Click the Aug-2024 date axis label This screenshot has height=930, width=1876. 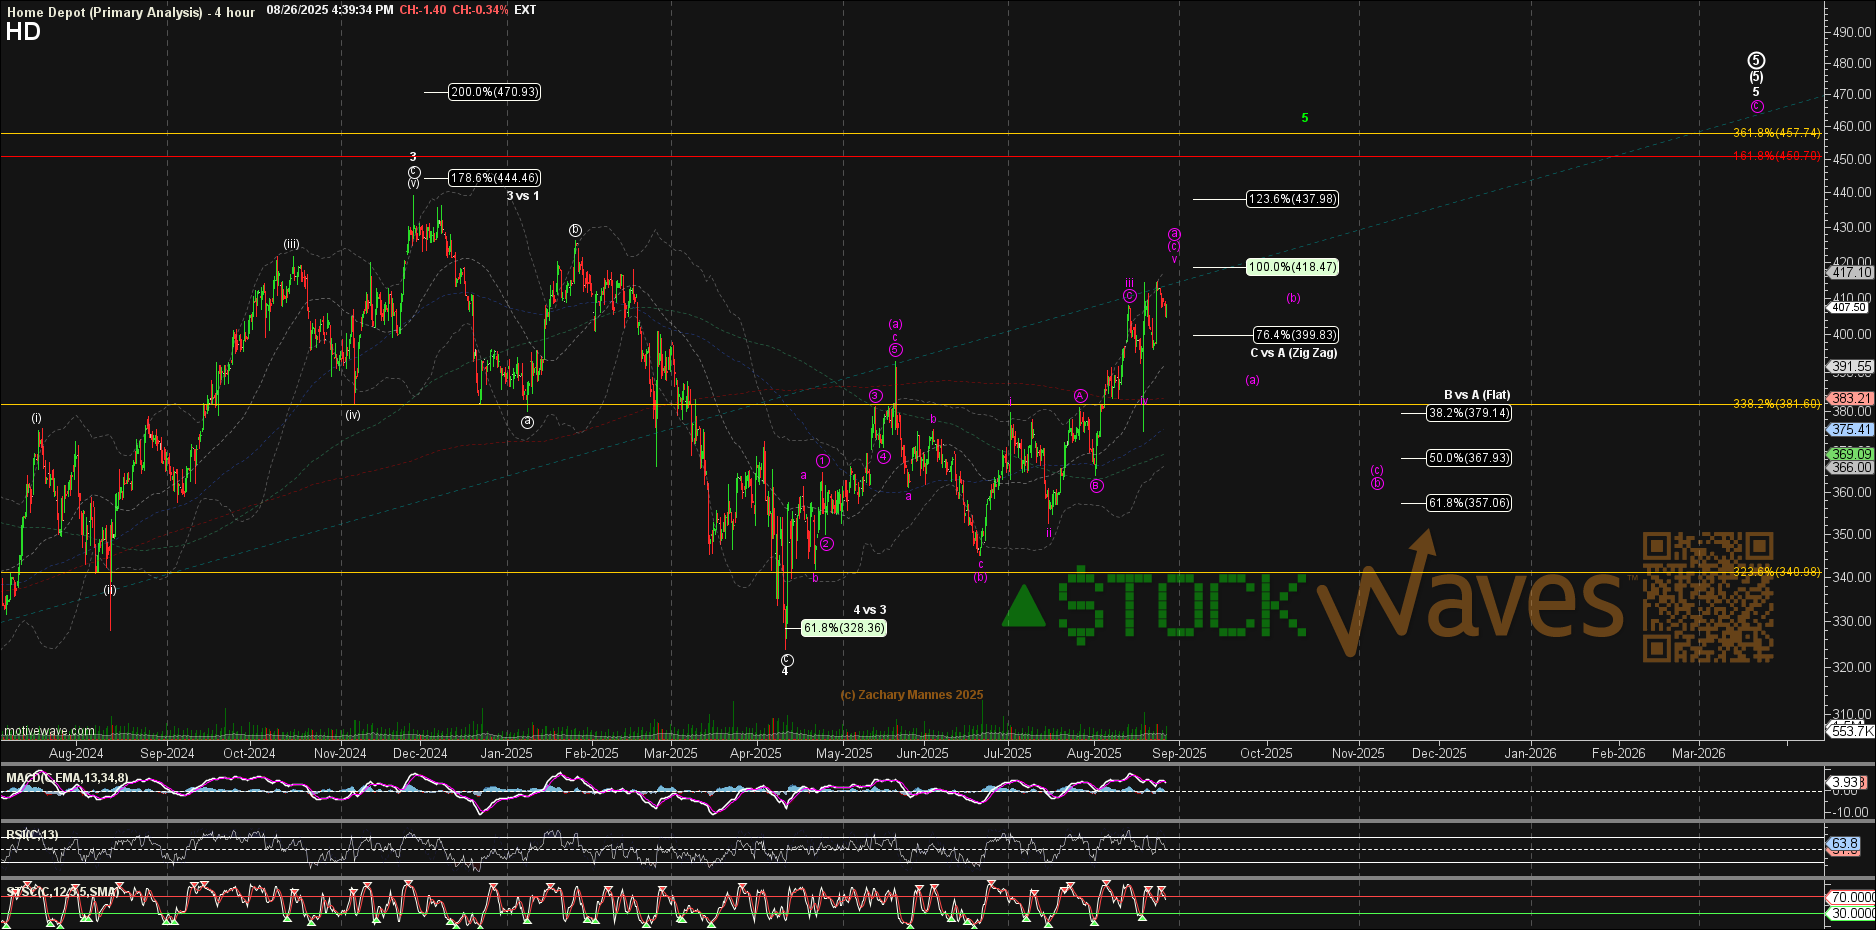[76, 753]
